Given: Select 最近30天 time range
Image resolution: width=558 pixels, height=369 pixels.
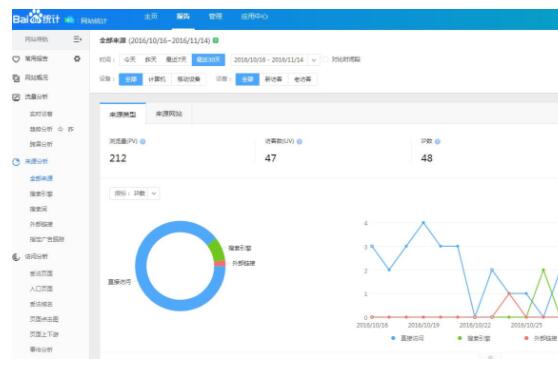Looking at the screenshot, I should click(x=208, y=59).
